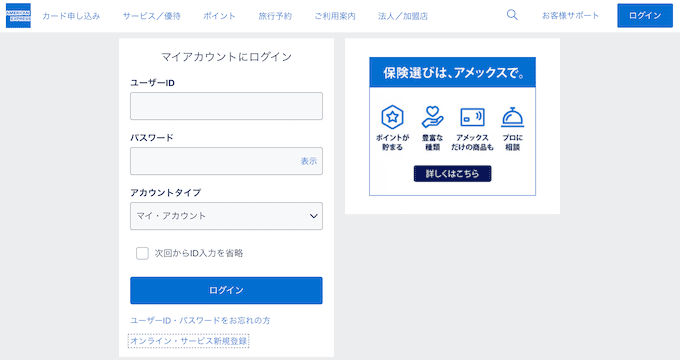
Task: Open 旅行予約 menu
Action: click(x=275, y=16)
